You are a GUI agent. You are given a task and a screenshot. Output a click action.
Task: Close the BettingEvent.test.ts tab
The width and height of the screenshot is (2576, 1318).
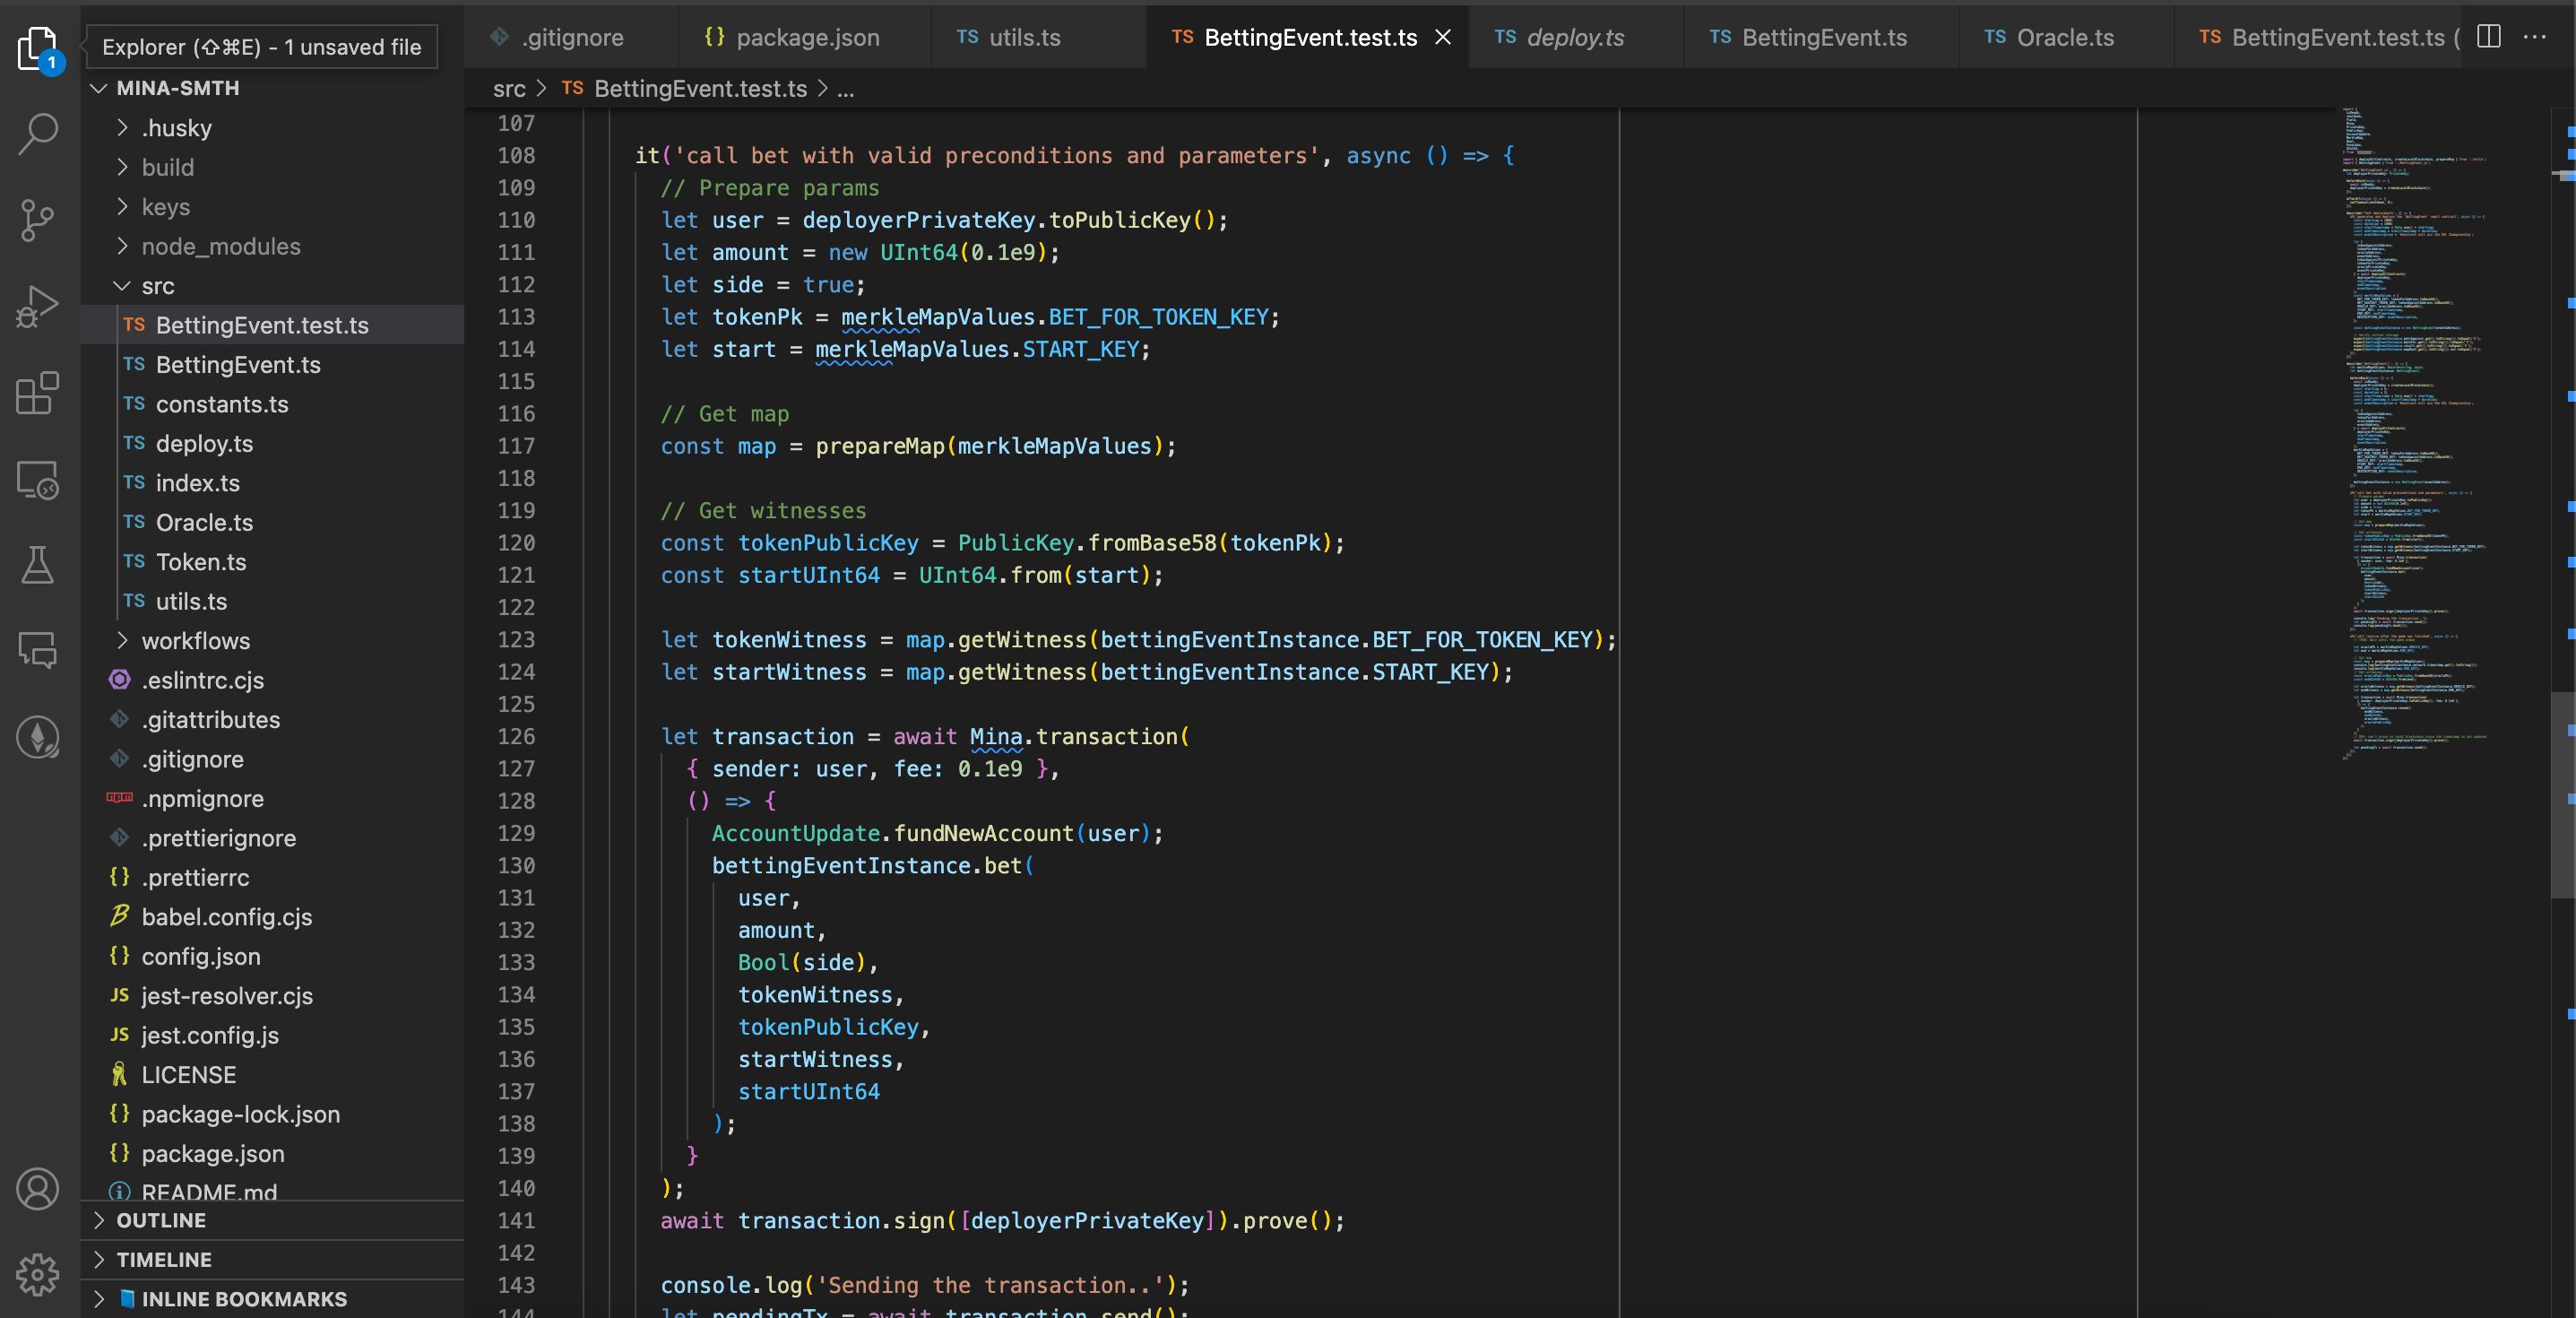point(1443,37)
